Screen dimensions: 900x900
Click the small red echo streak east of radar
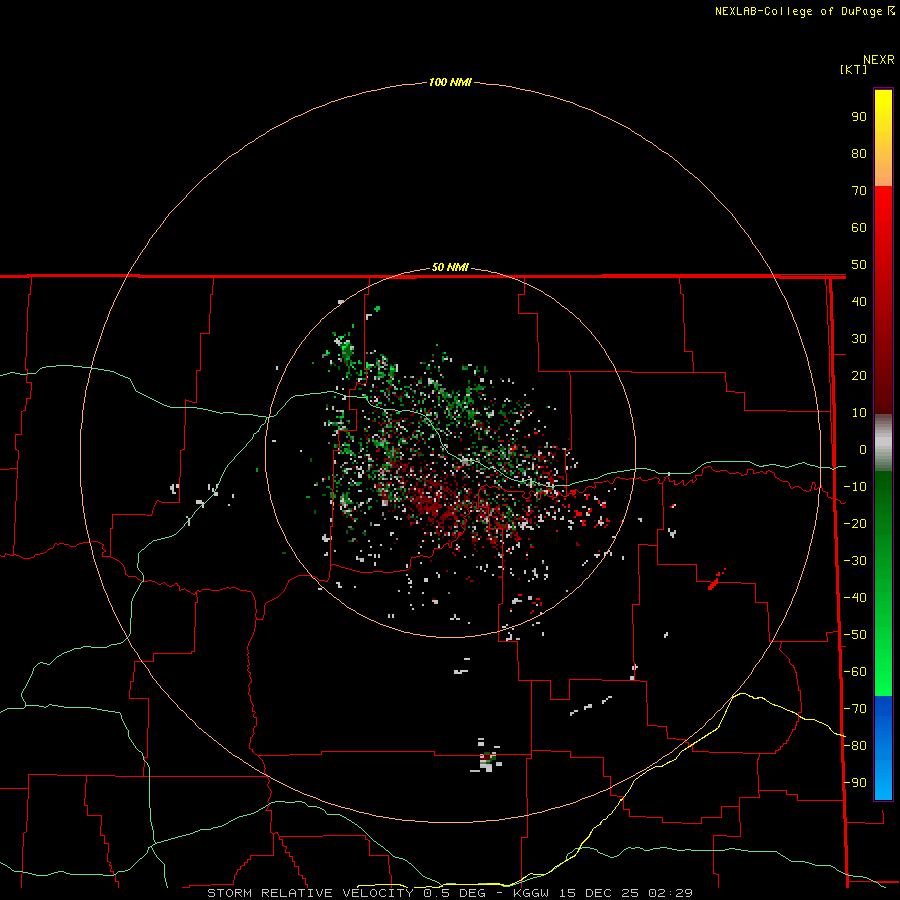click(716, 579)
